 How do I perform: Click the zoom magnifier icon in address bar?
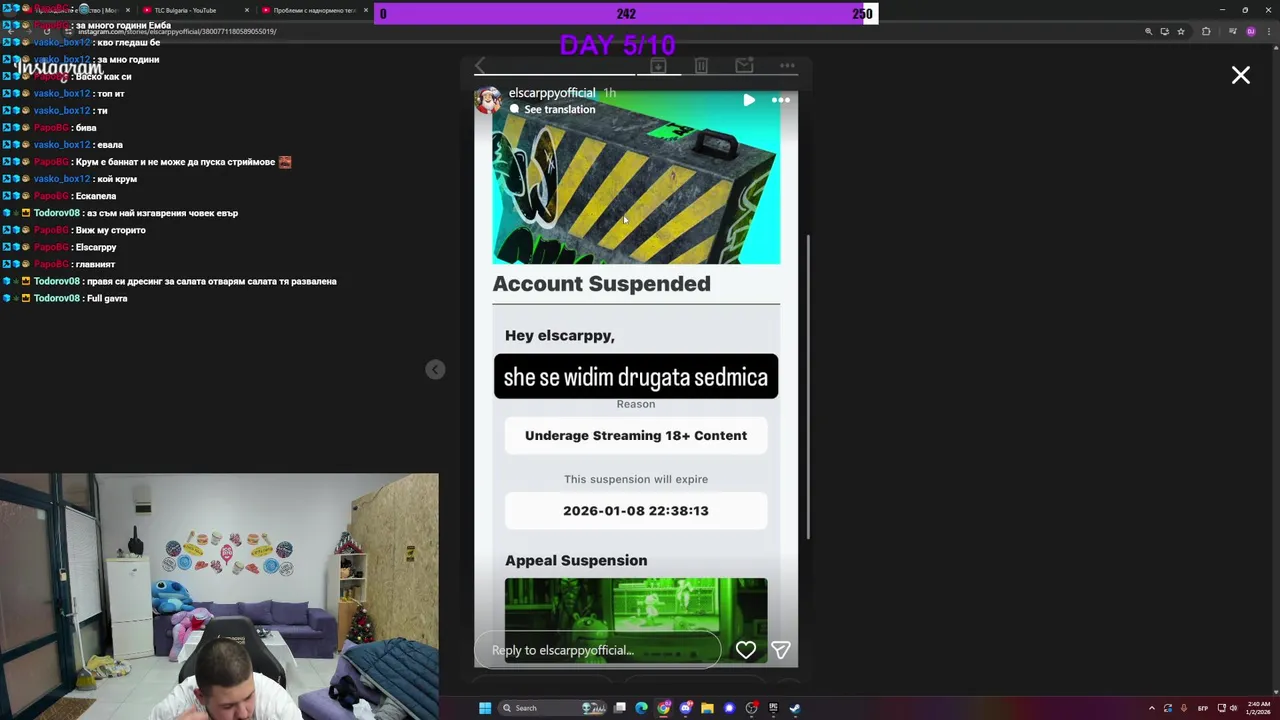[x=1148, y=31]
